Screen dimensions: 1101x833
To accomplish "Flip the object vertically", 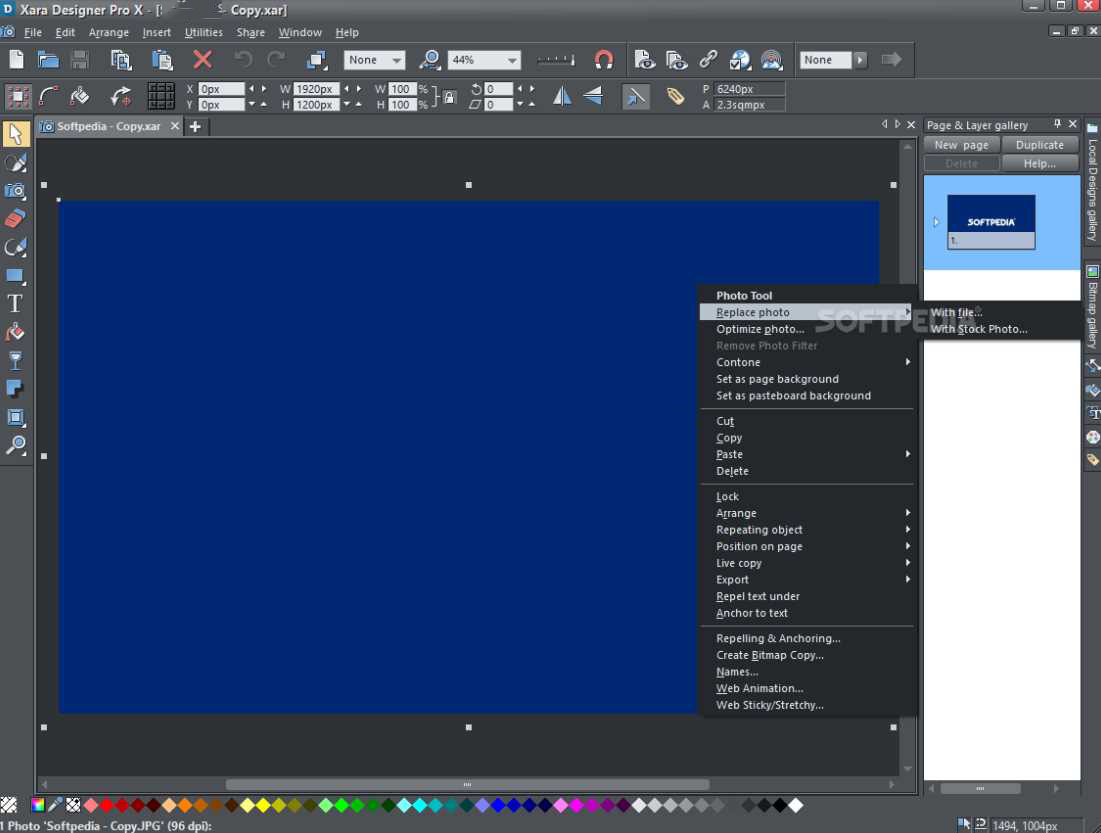I will tap(593, 96).
